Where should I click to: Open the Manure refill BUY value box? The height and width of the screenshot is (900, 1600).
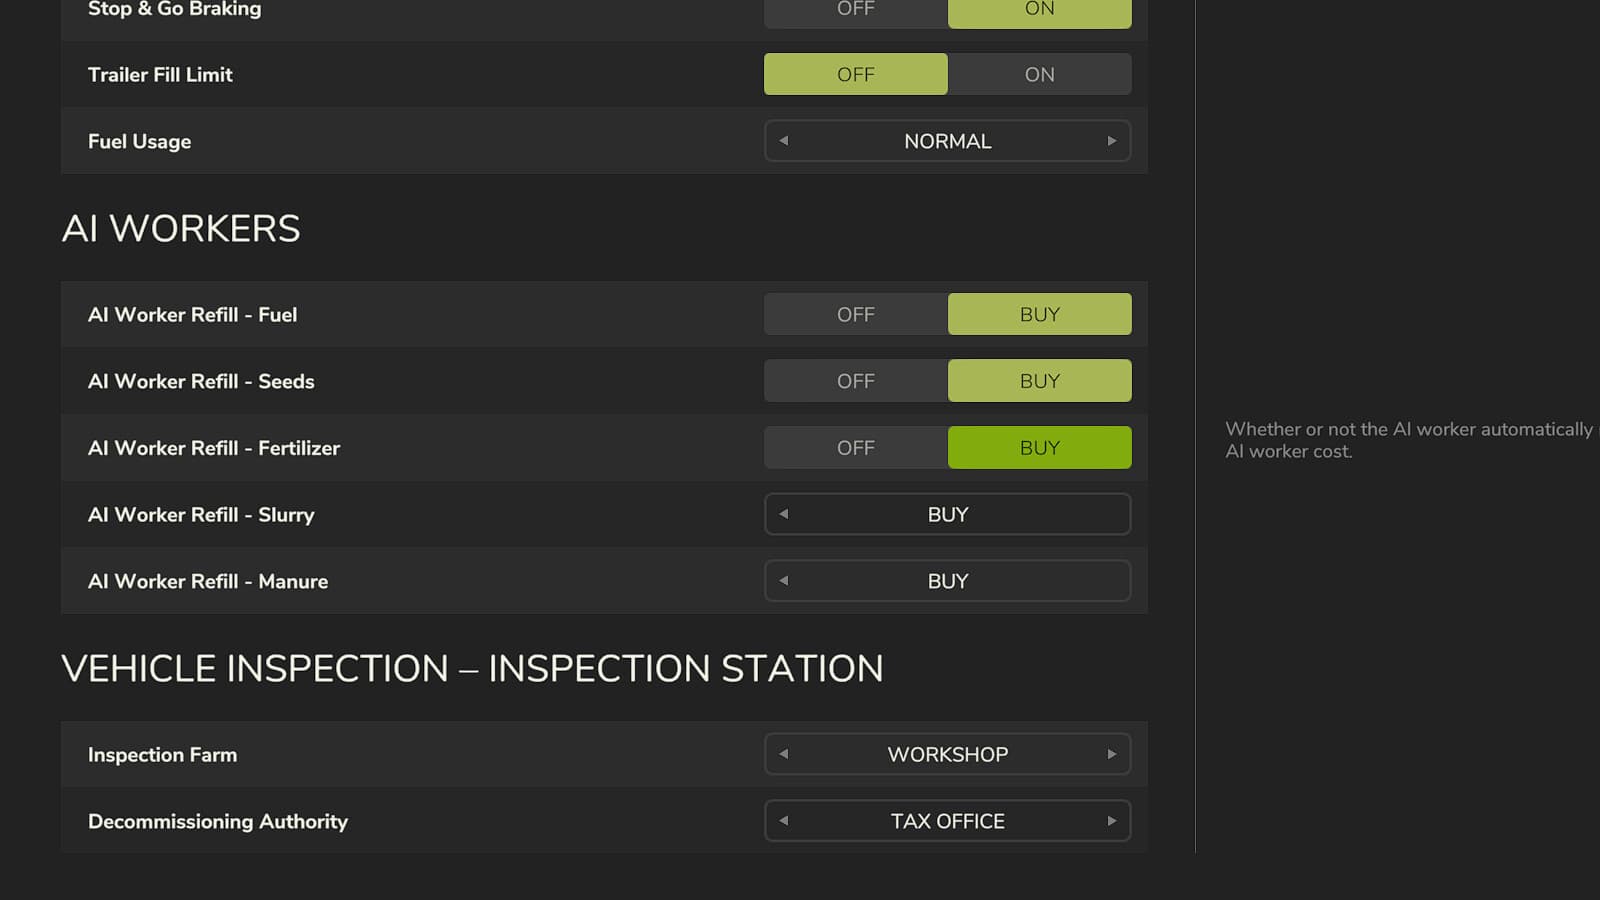point(948,581)
